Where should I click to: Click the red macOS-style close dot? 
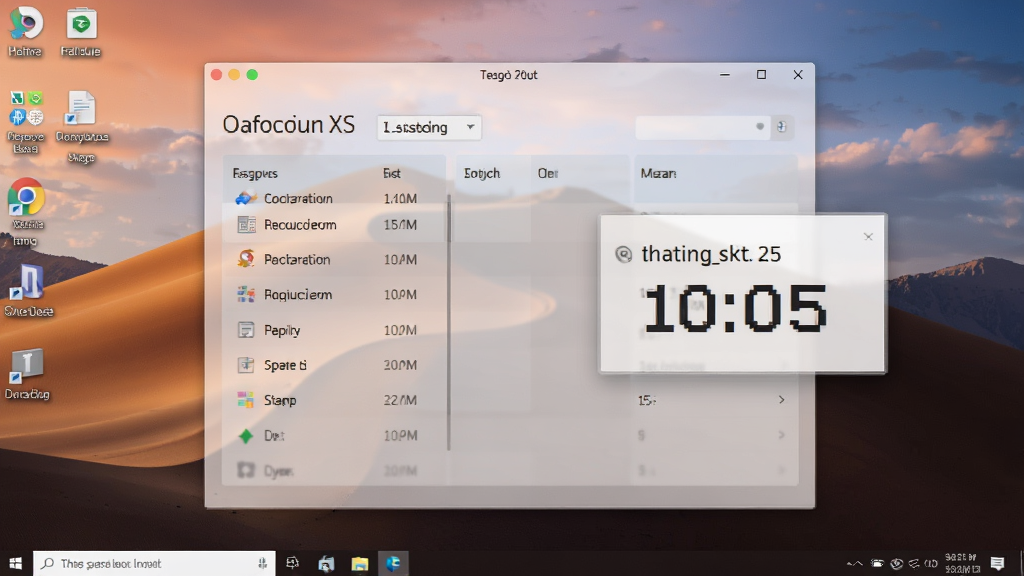click(217, 74)
